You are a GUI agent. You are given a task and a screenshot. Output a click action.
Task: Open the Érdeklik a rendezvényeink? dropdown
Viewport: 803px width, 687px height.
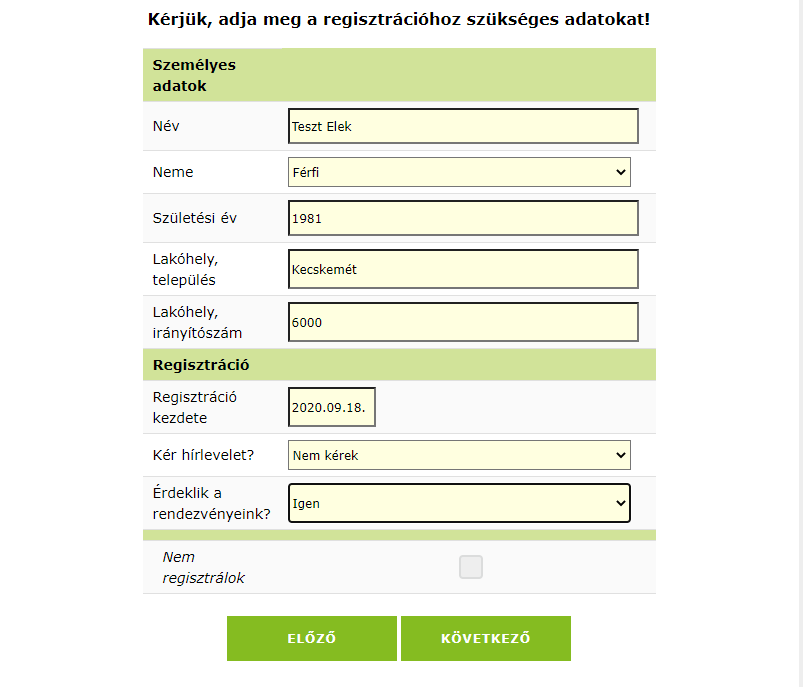(459, 503)
